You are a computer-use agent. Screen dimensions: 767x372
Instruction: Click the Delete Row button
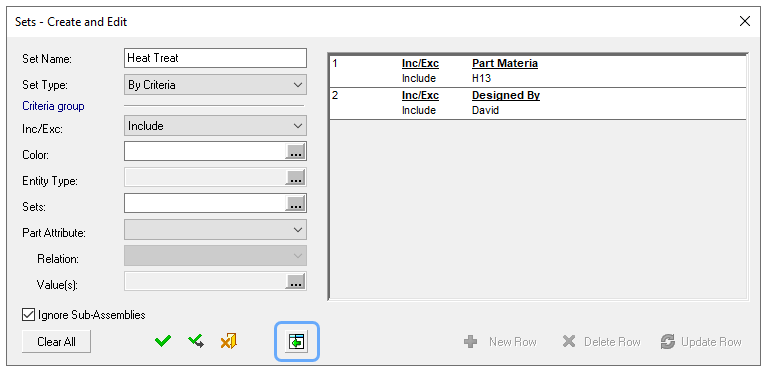pyautogui.click(x=601, y=342)
